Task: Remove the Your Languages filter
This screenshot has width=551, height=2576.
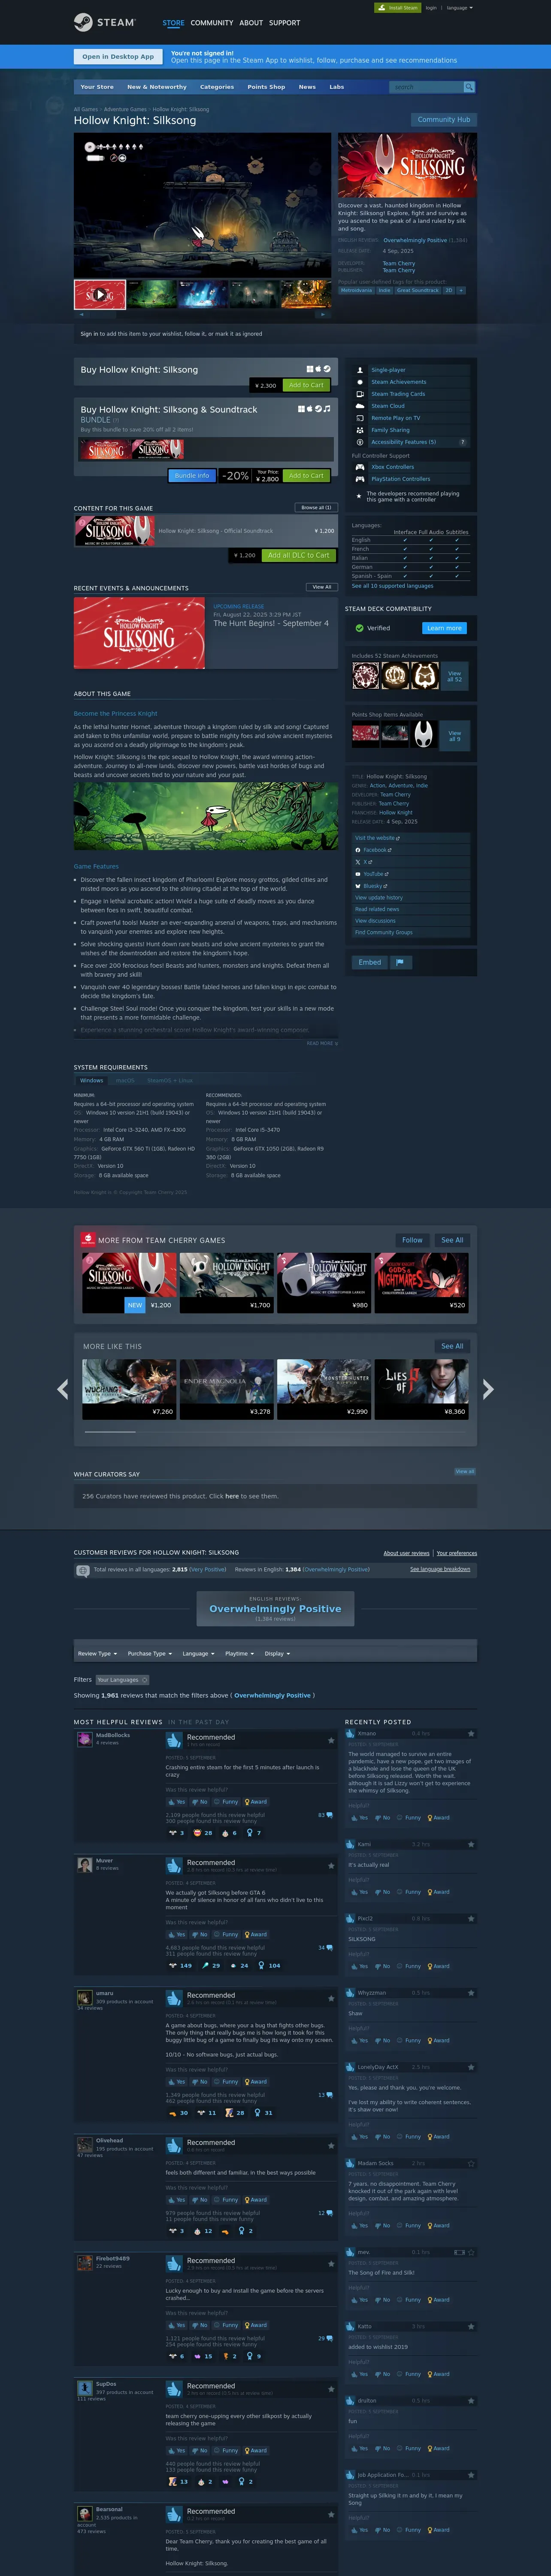Action: click(x=144, y=1680)
